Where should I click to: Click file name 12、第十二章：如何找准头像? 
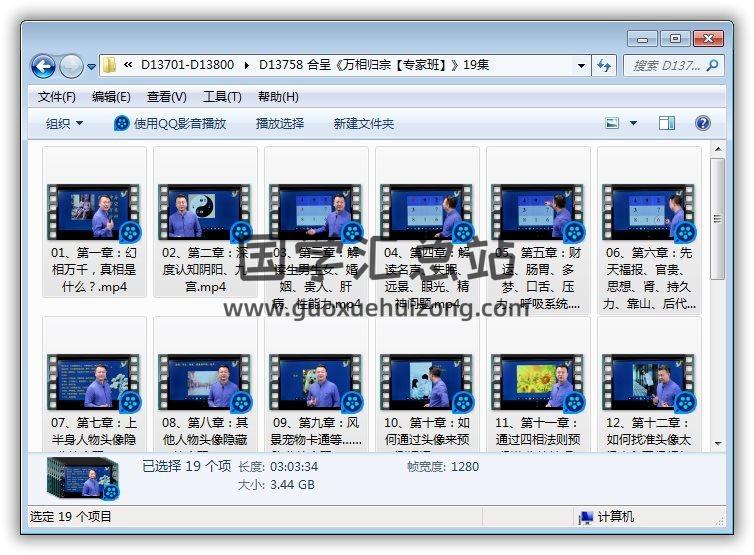coord(649,433)
